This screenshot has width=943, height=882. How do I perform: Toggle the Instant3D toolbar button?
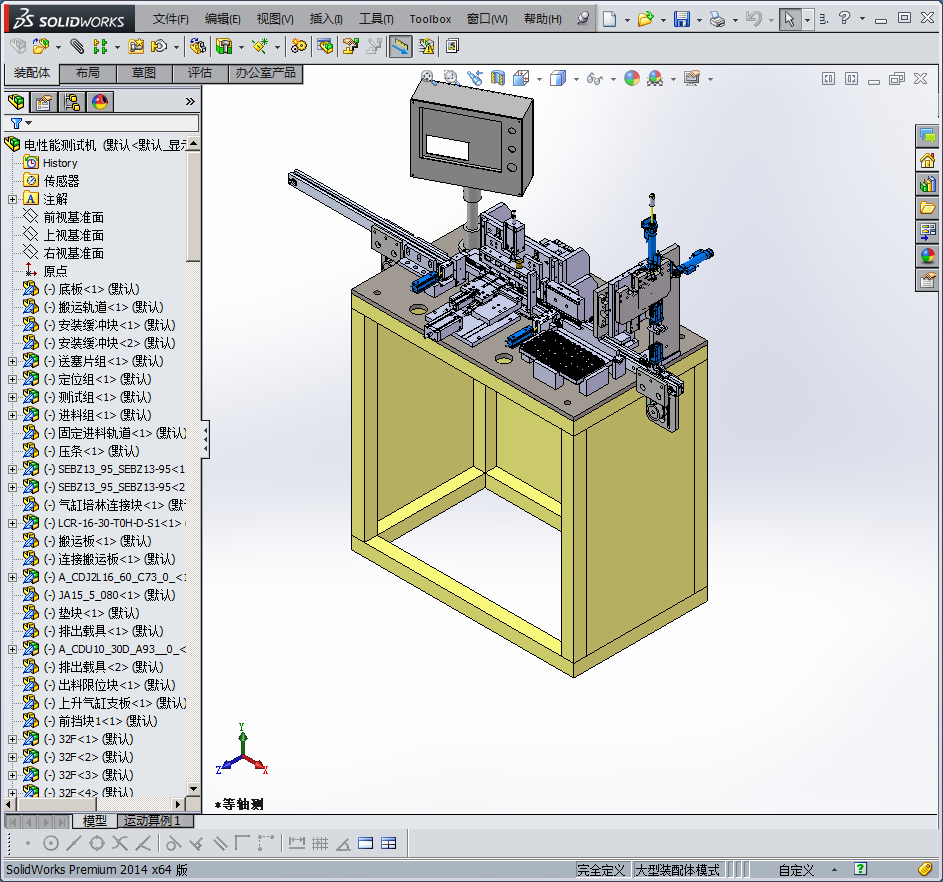click(x=400, y=46)
